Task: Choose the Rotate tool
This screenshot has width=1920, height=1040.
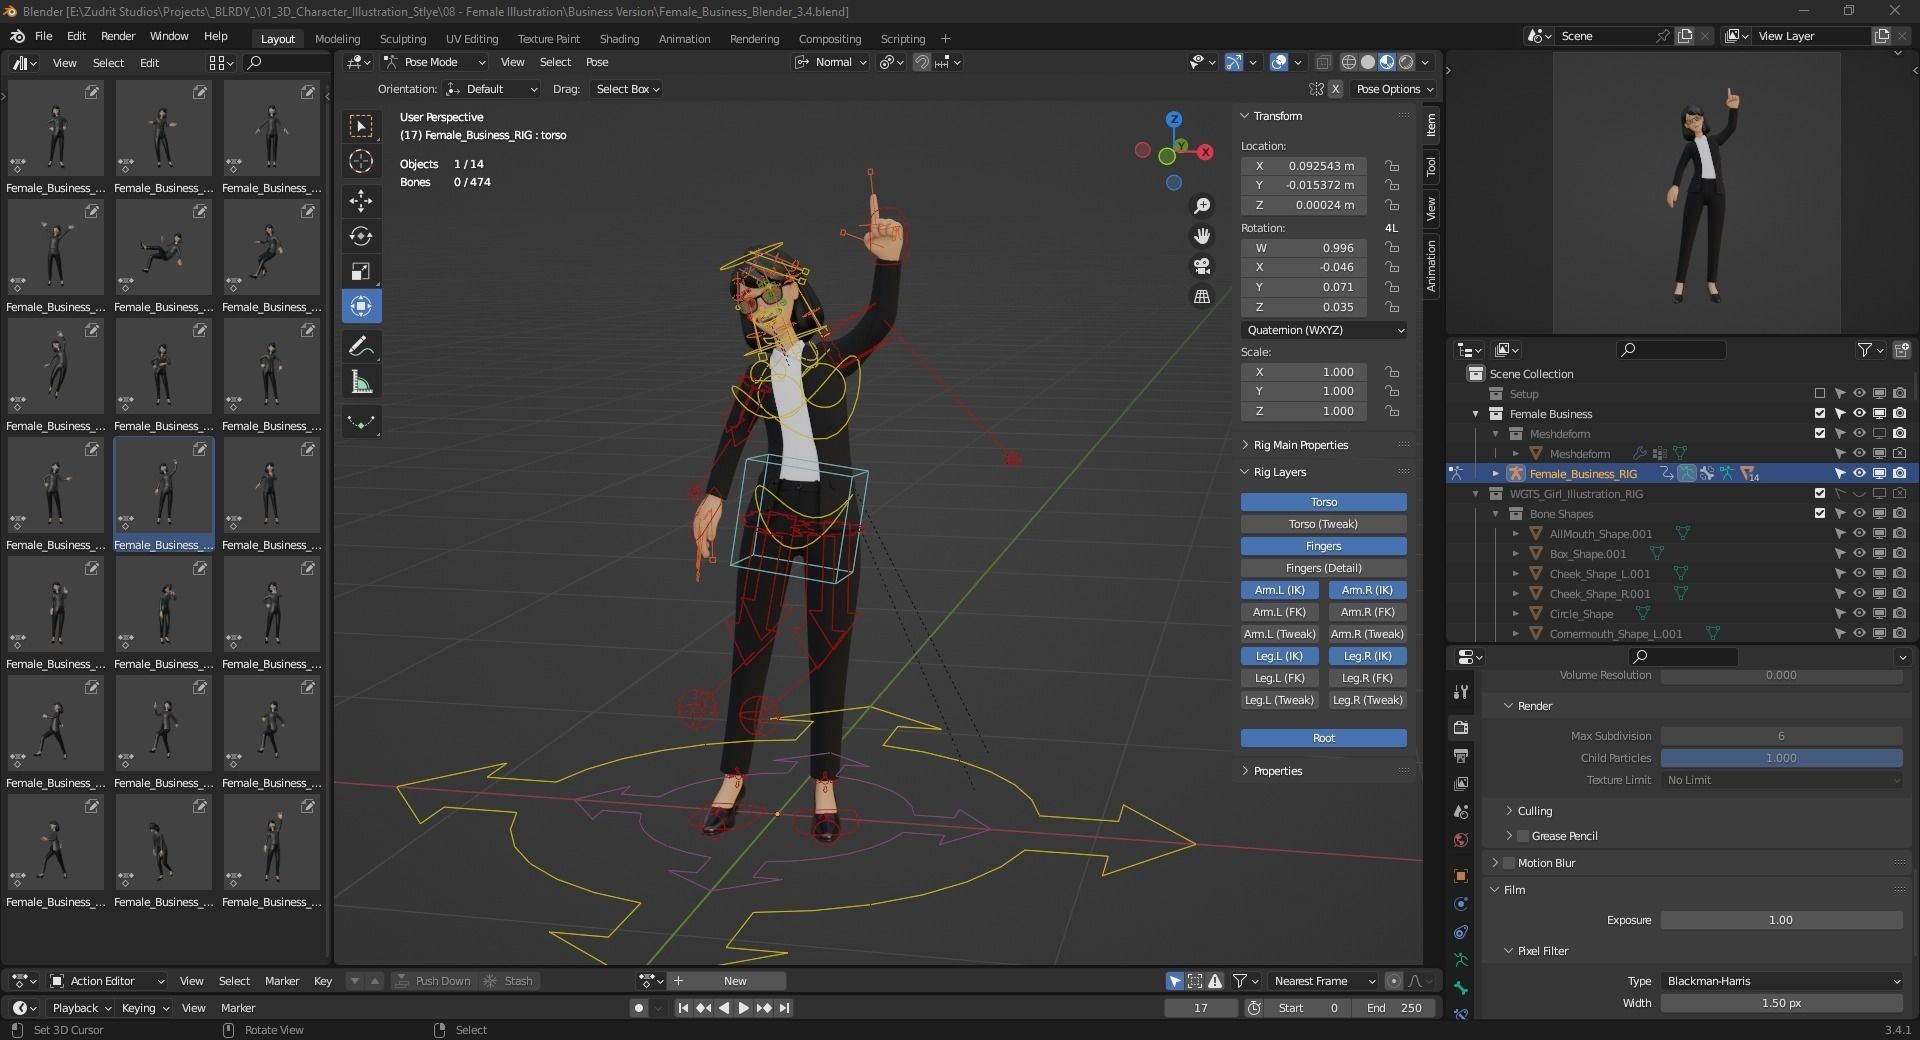Action: coord(361,236)
